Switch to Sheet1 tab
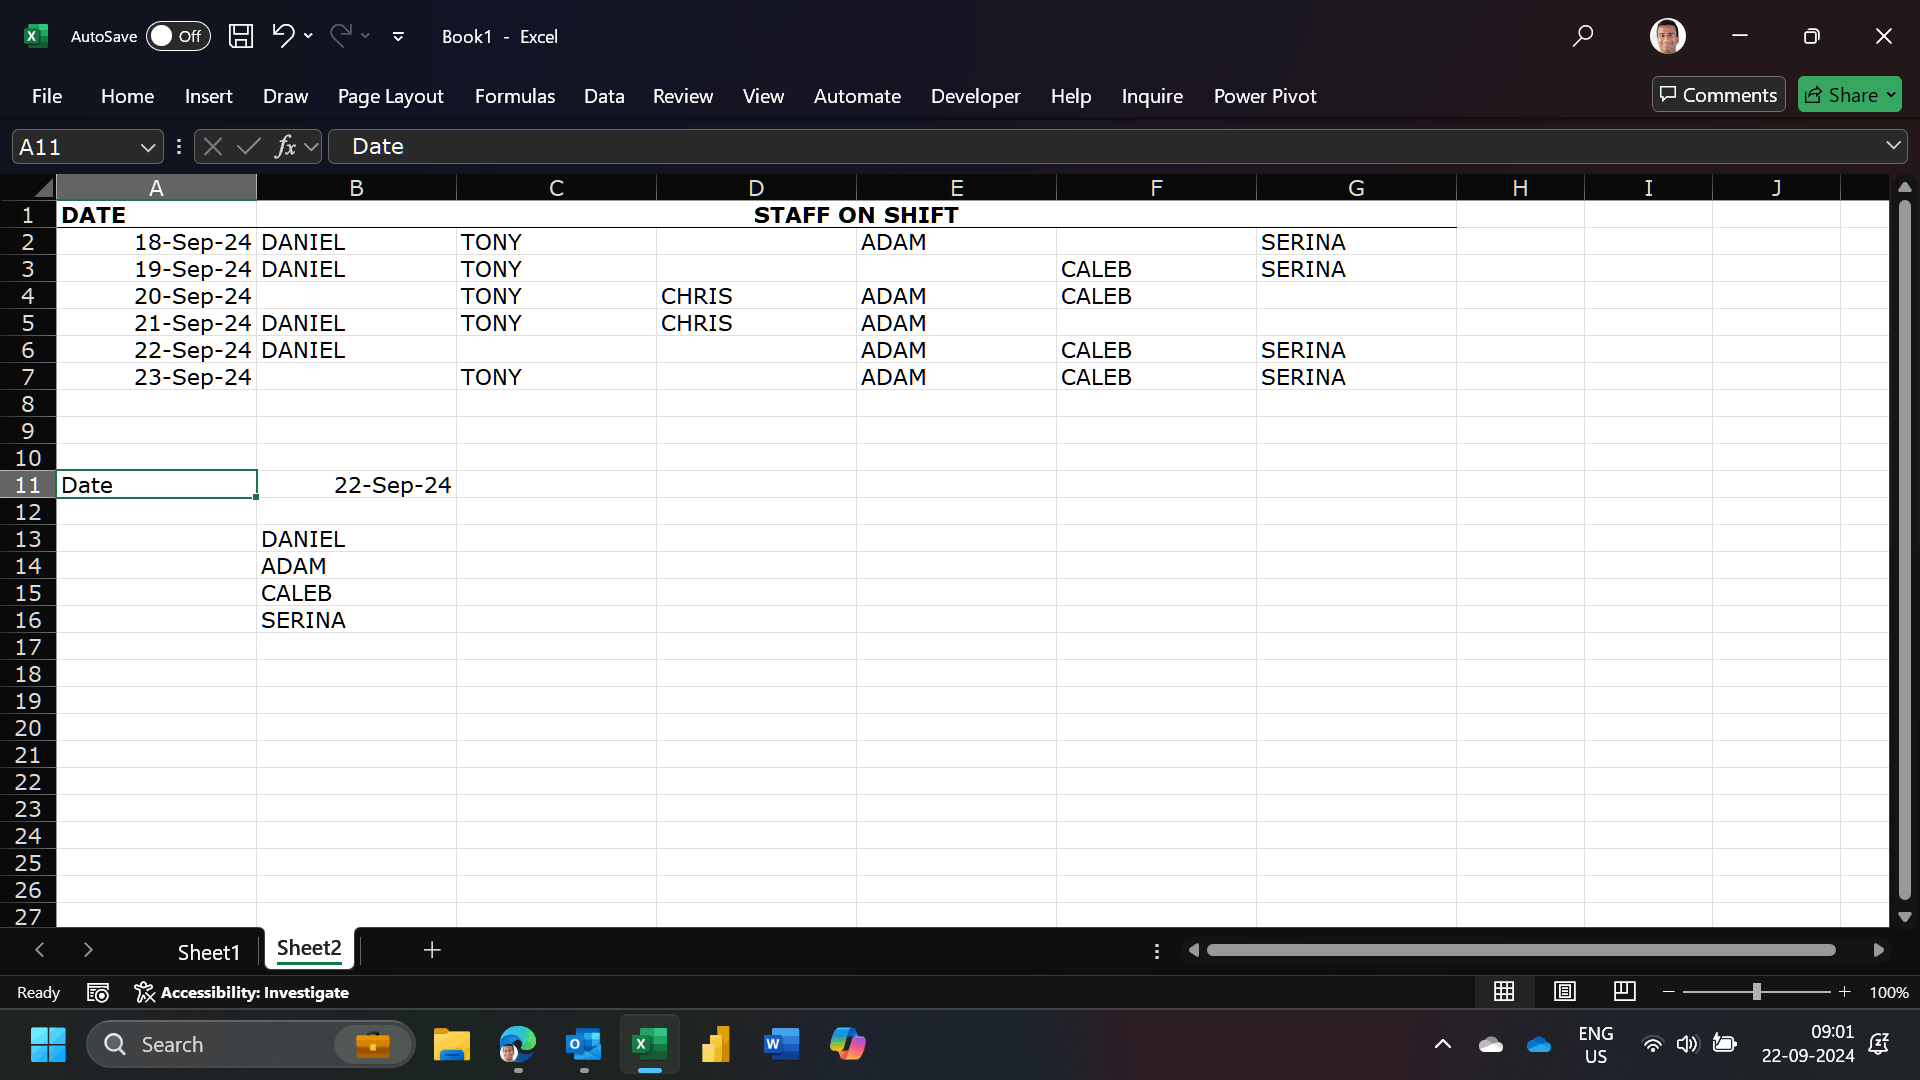 click(x=209, y=952)
